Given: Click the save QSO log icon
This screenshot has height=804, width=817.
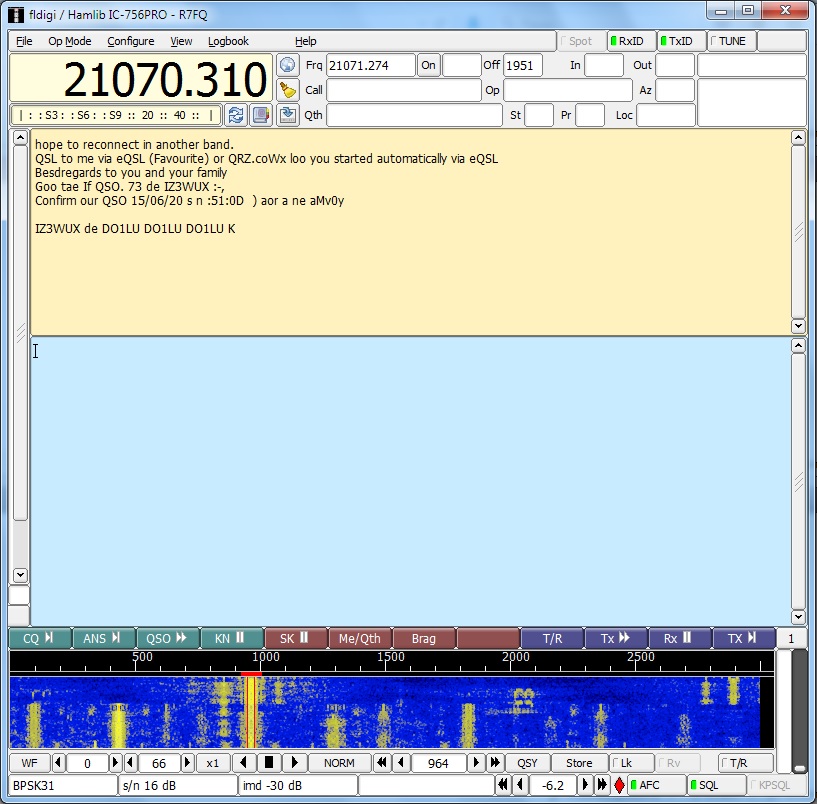Looking at the screenshot, I should [x=288, y=115].
